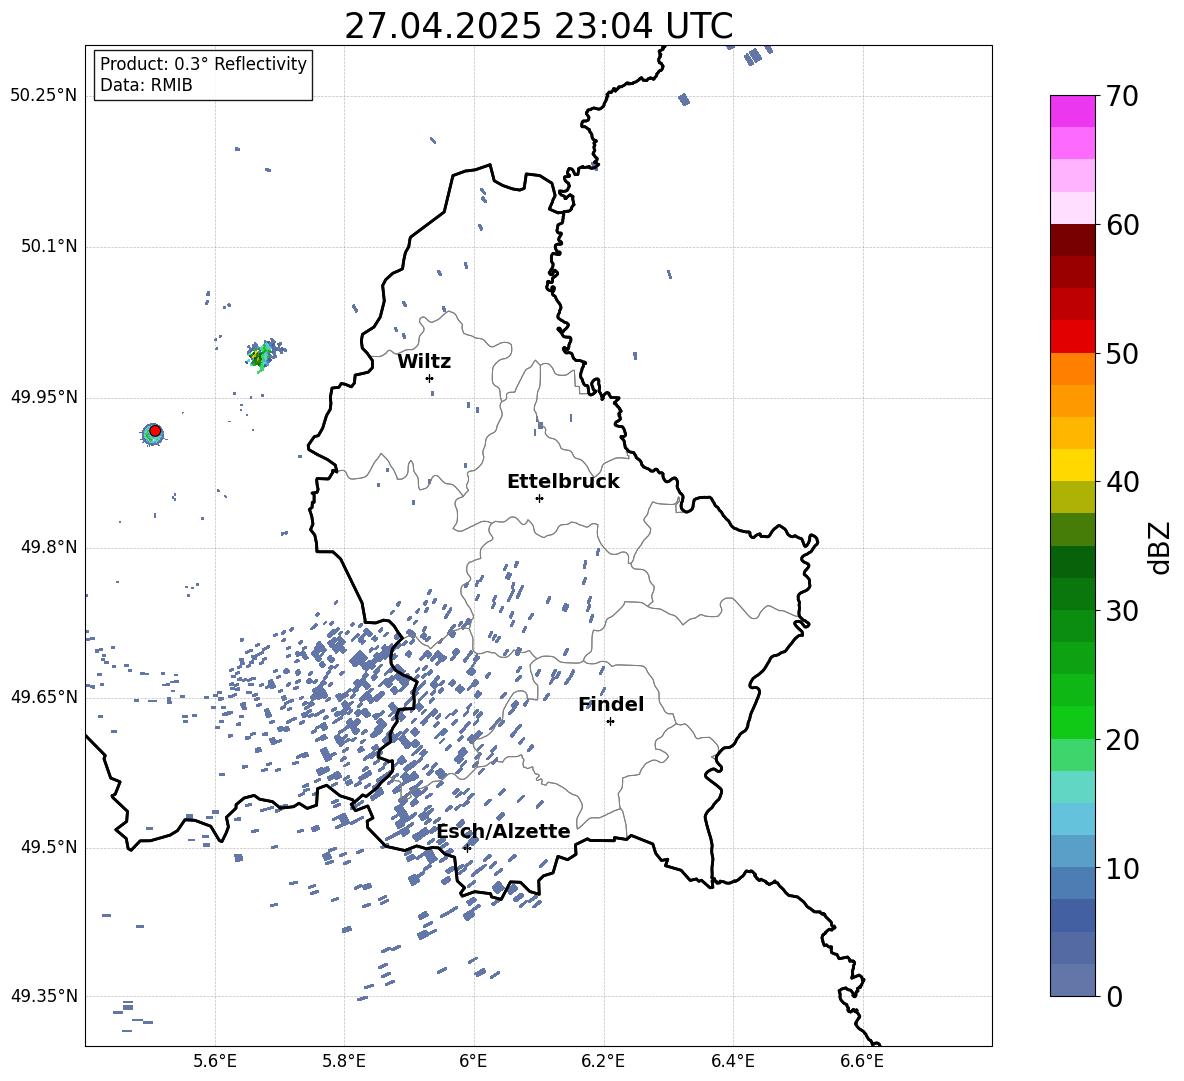Click the colorbar tick label 10
Viewport: 1184px width, 1081px height.
[x=1122, y=868]
